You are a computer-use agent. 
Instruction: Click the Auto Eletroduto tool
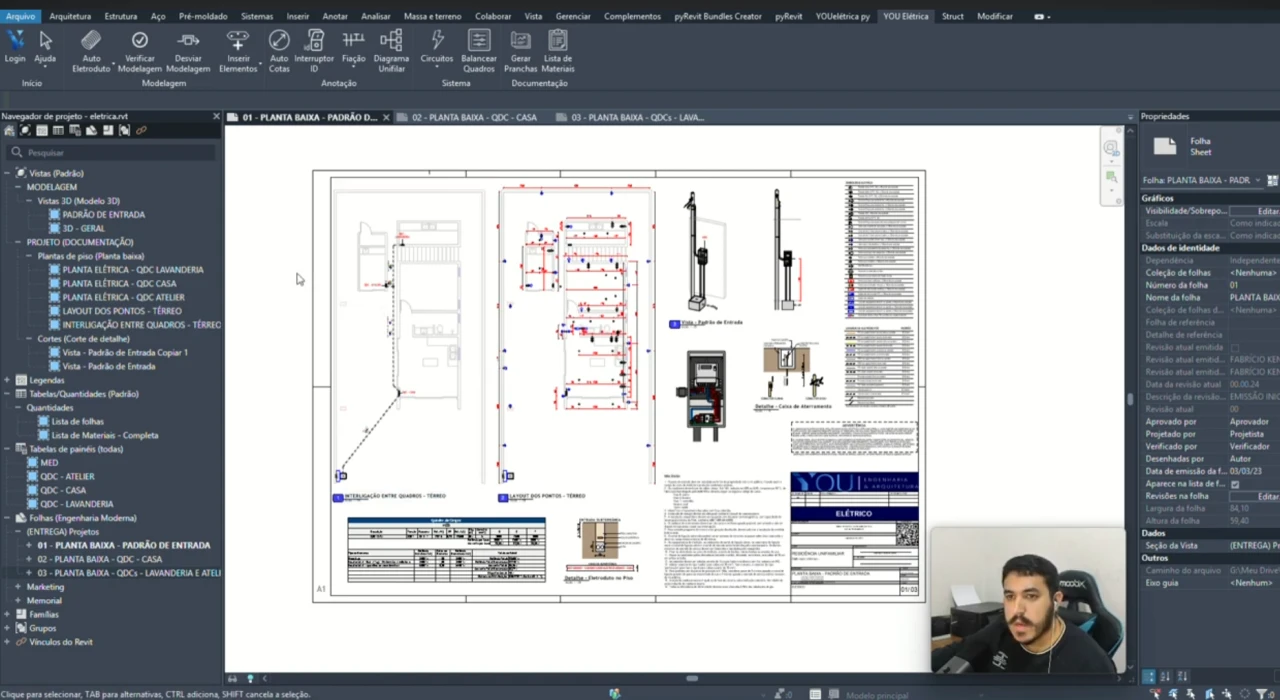[91, 50]
